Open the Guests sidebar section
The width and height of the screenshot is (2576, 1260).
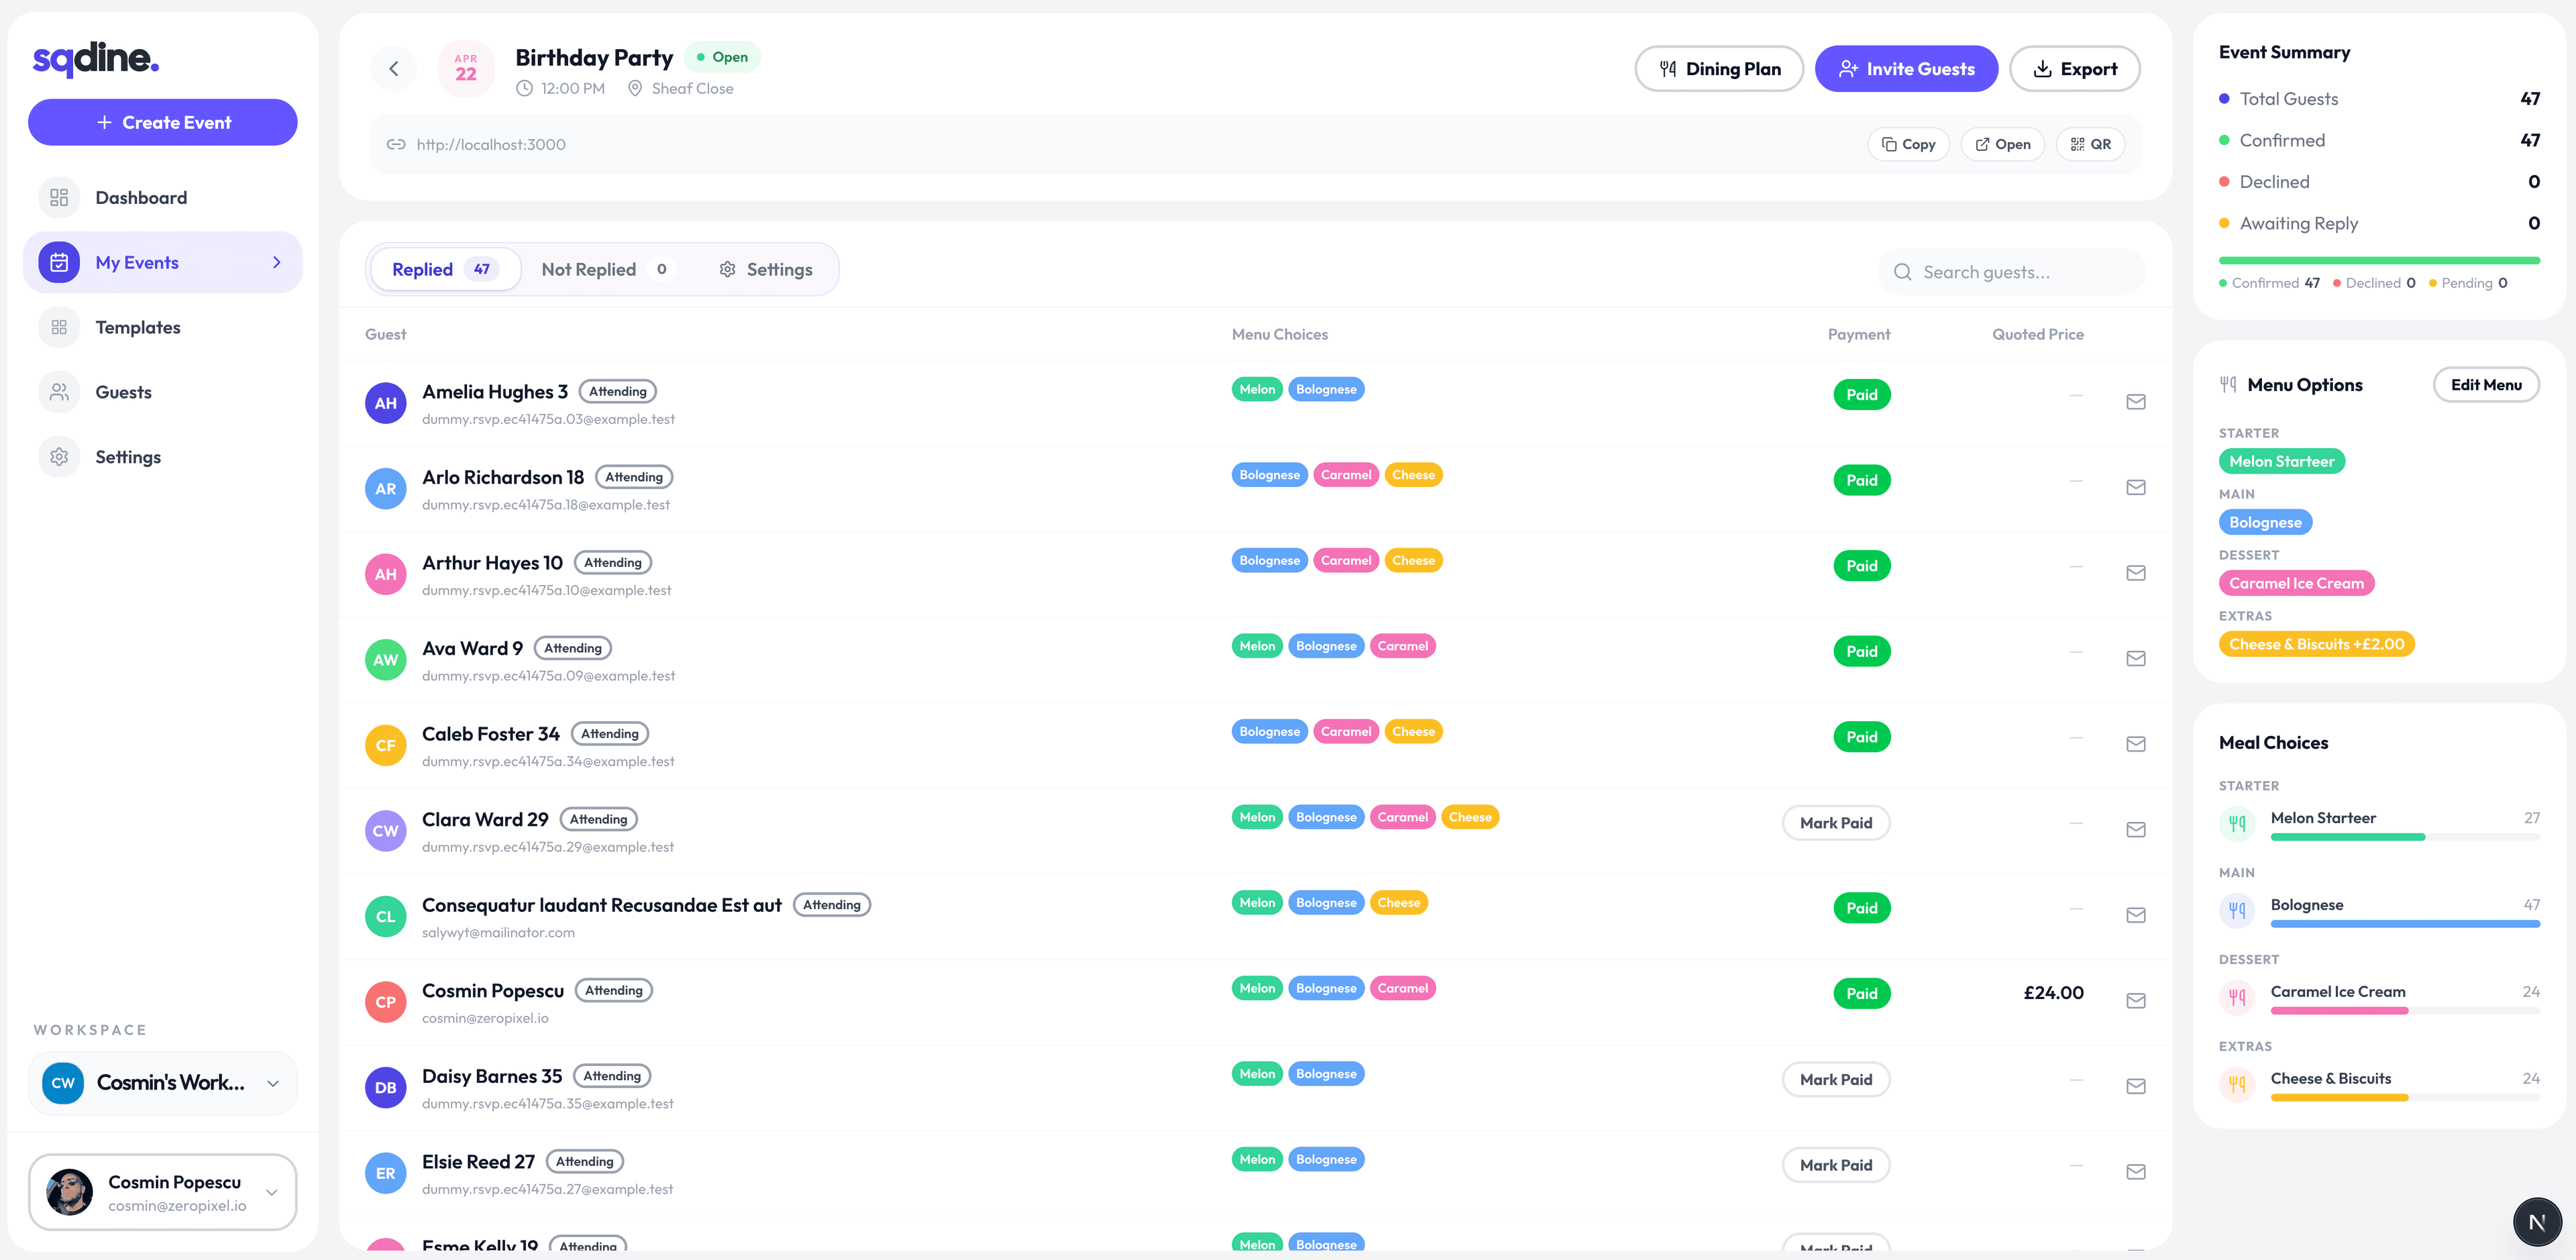(123, 392)
